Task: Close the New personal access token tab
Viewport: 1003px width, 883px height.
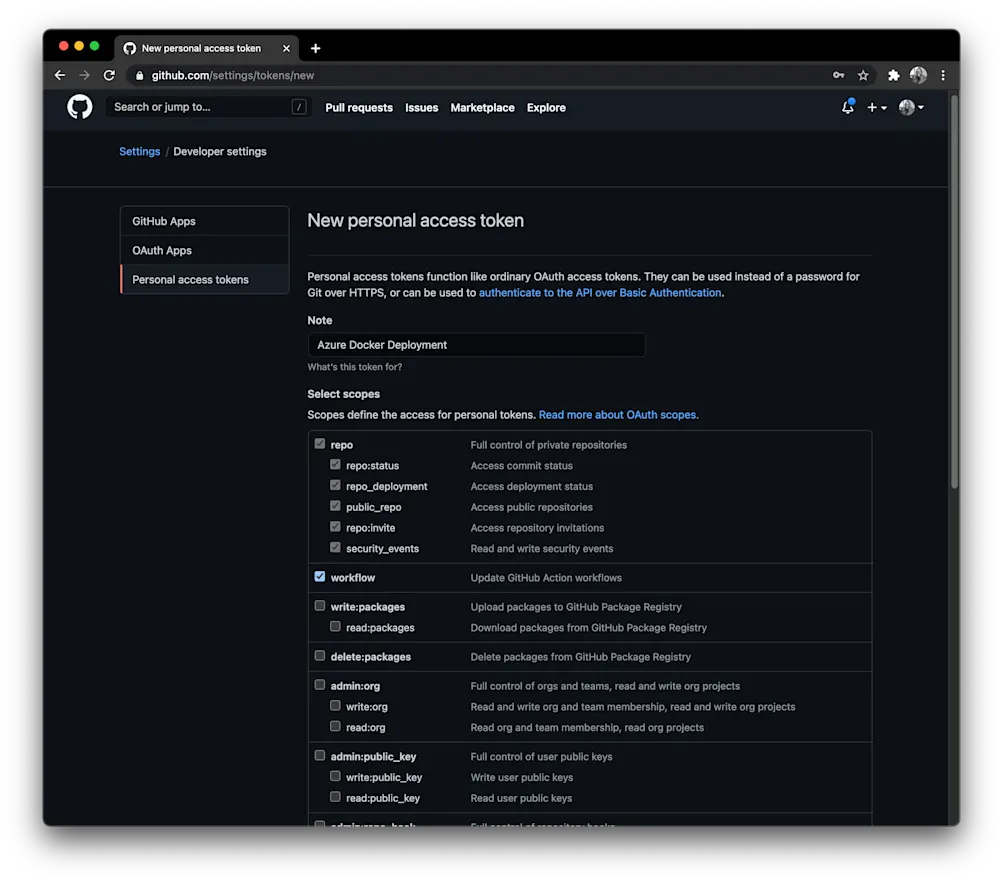Action: (286, 48)
